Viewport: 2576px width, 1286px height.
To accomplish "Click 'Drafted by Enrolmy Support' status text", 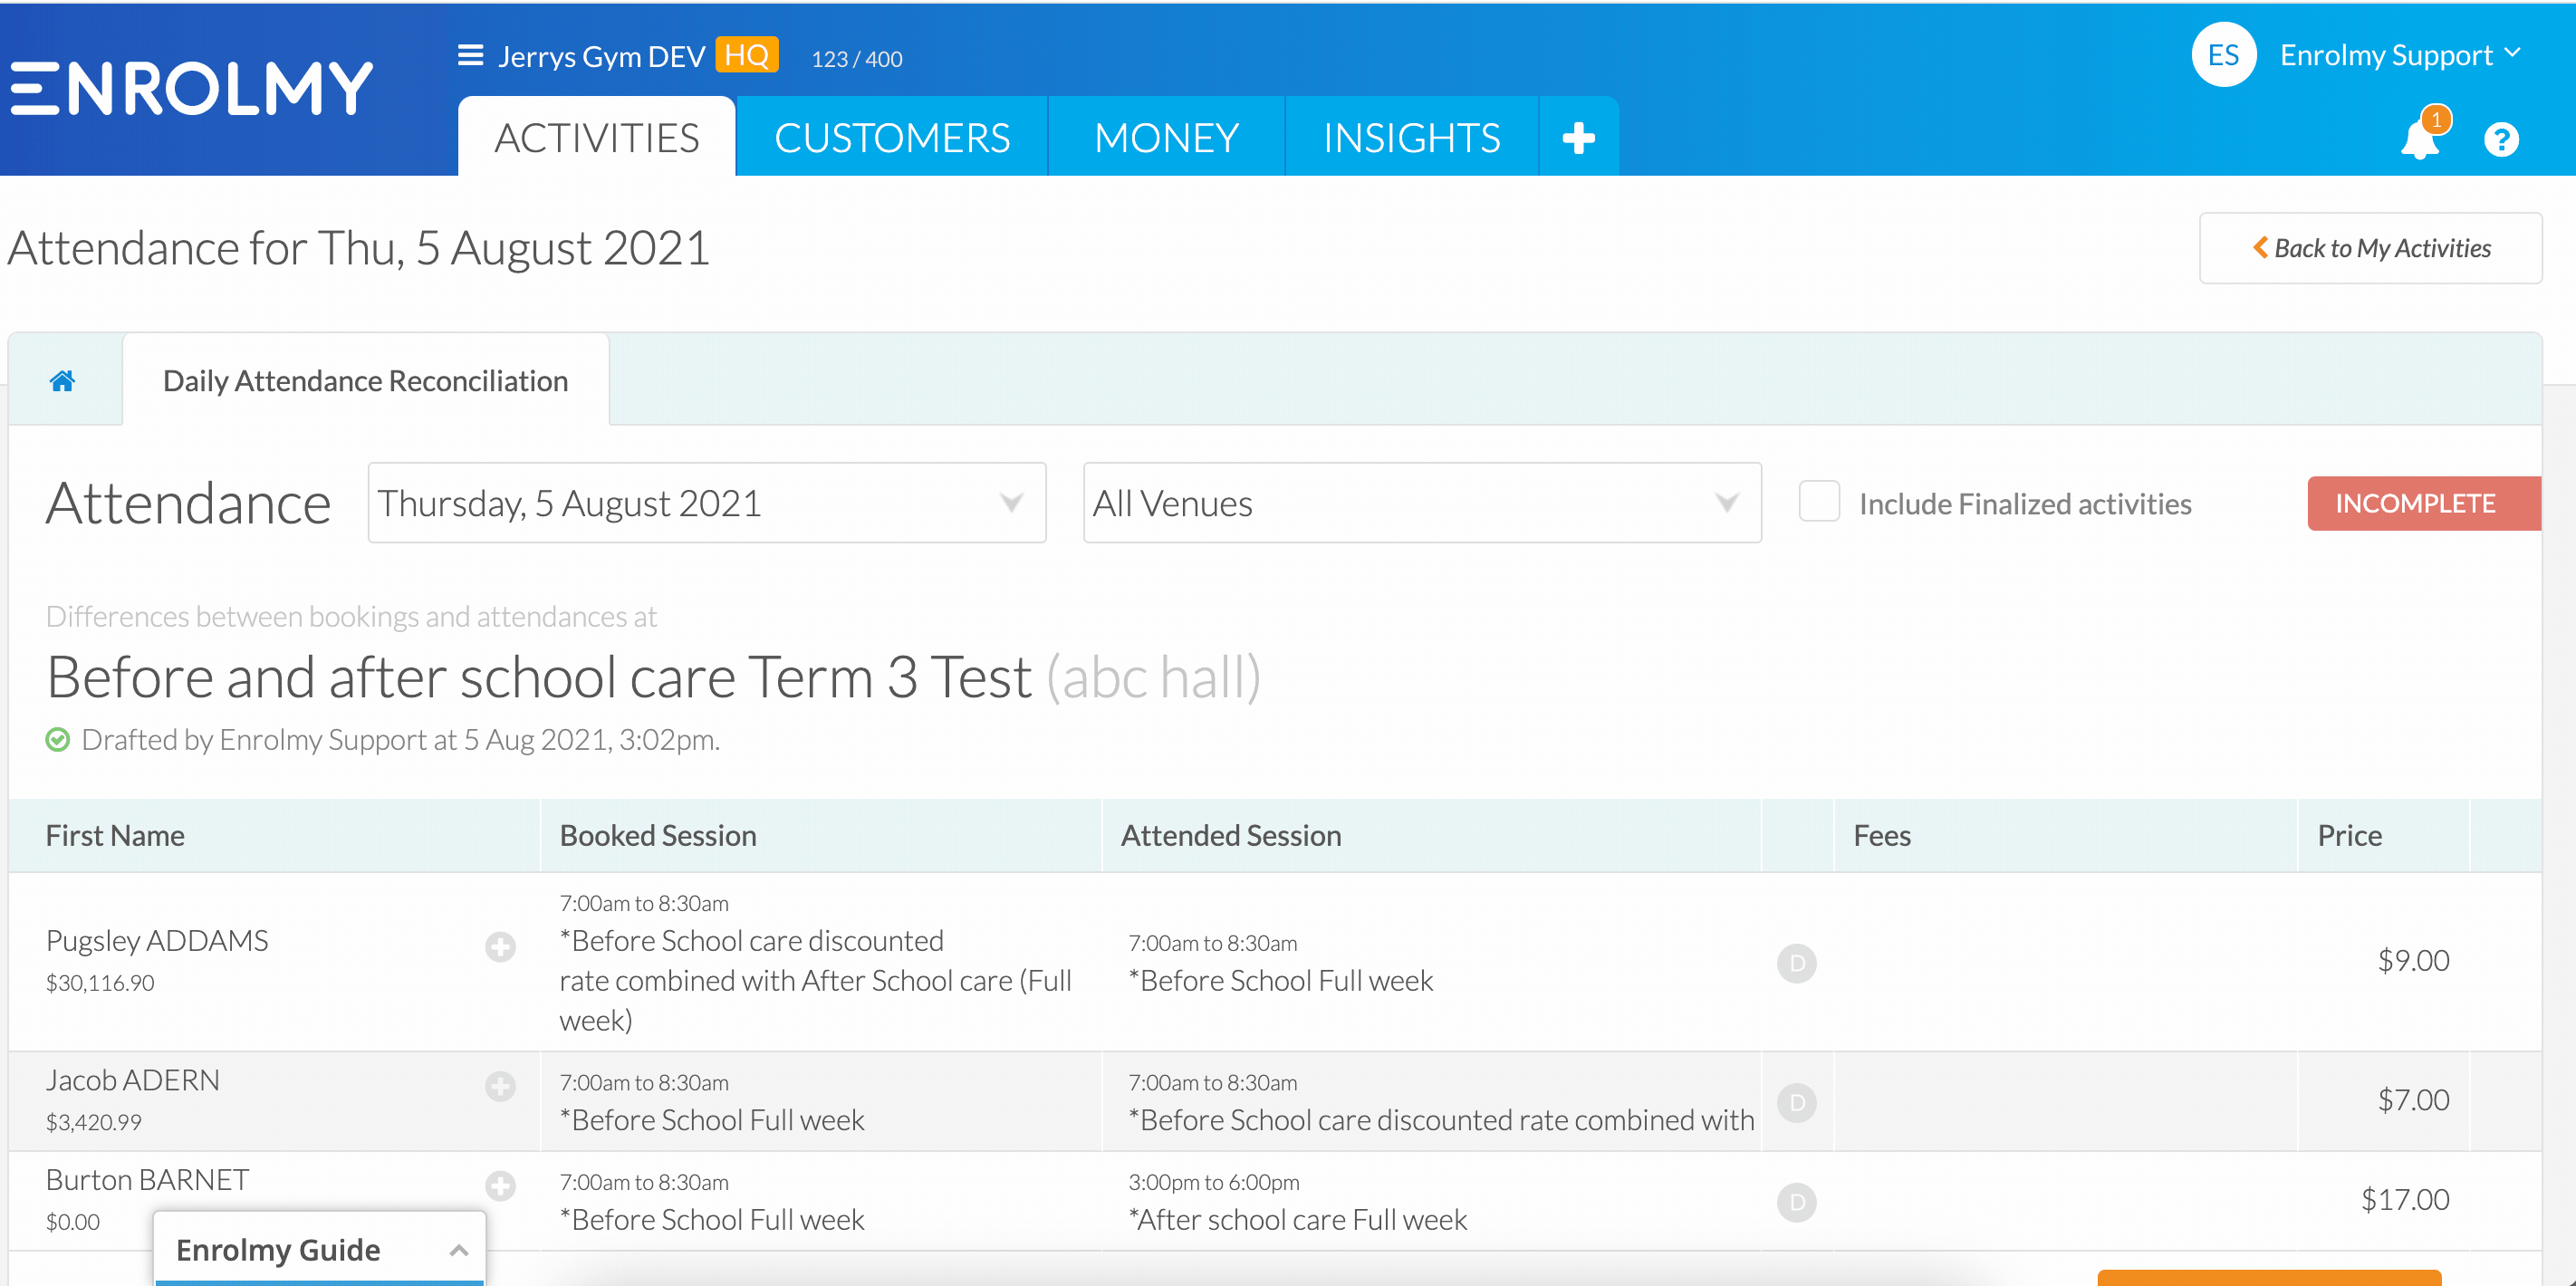I will (401, 740).
